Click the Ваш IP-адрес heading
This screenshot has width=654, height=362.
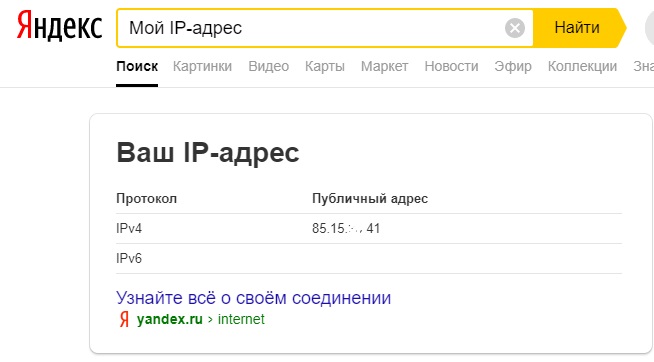pos(208,153)
